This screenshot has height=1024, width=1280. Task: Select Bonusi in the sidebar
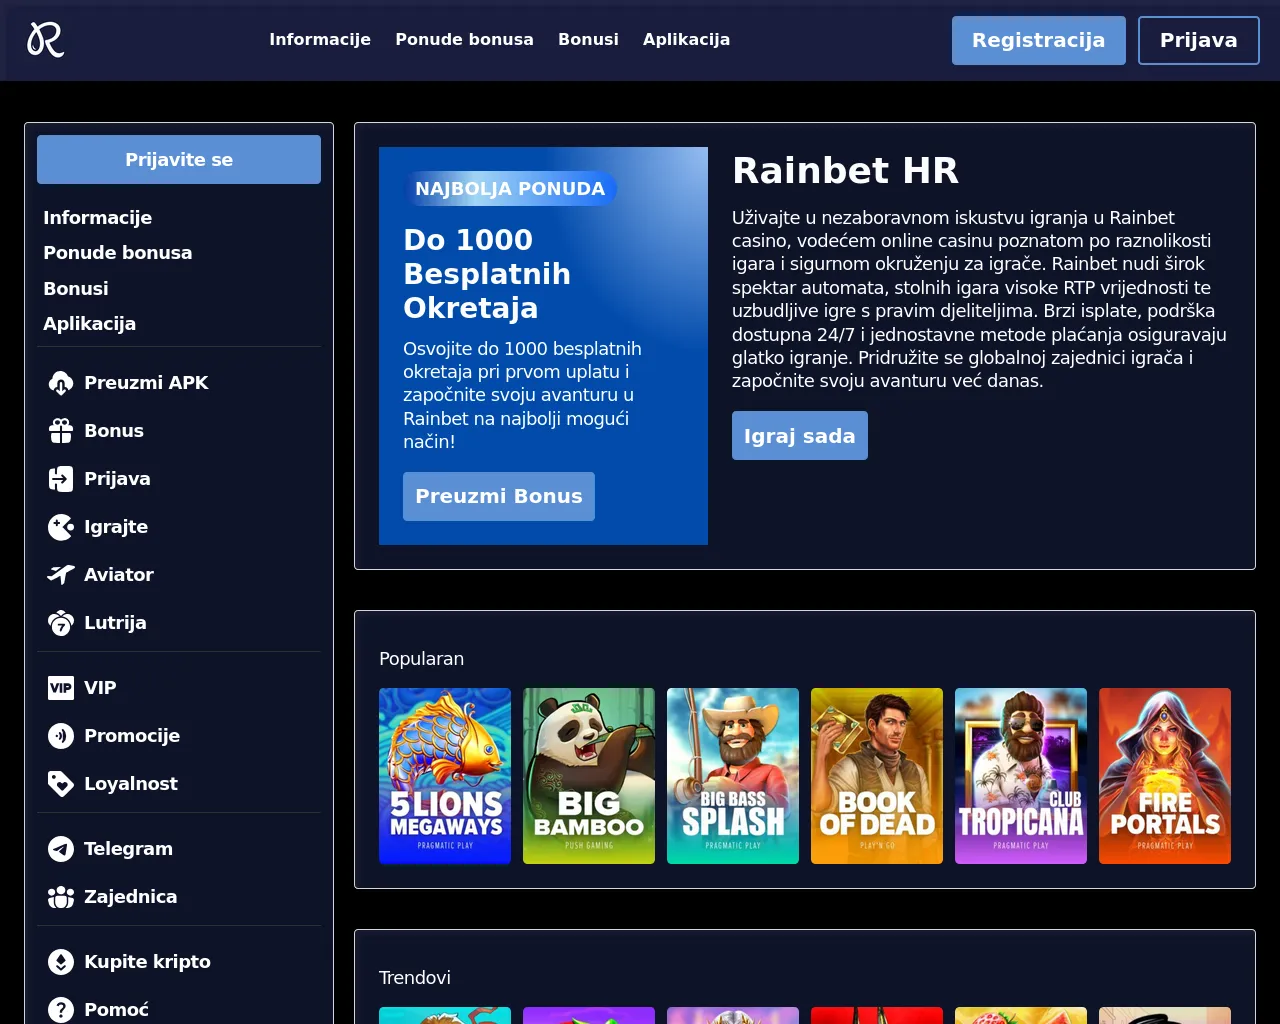(75, 289)
